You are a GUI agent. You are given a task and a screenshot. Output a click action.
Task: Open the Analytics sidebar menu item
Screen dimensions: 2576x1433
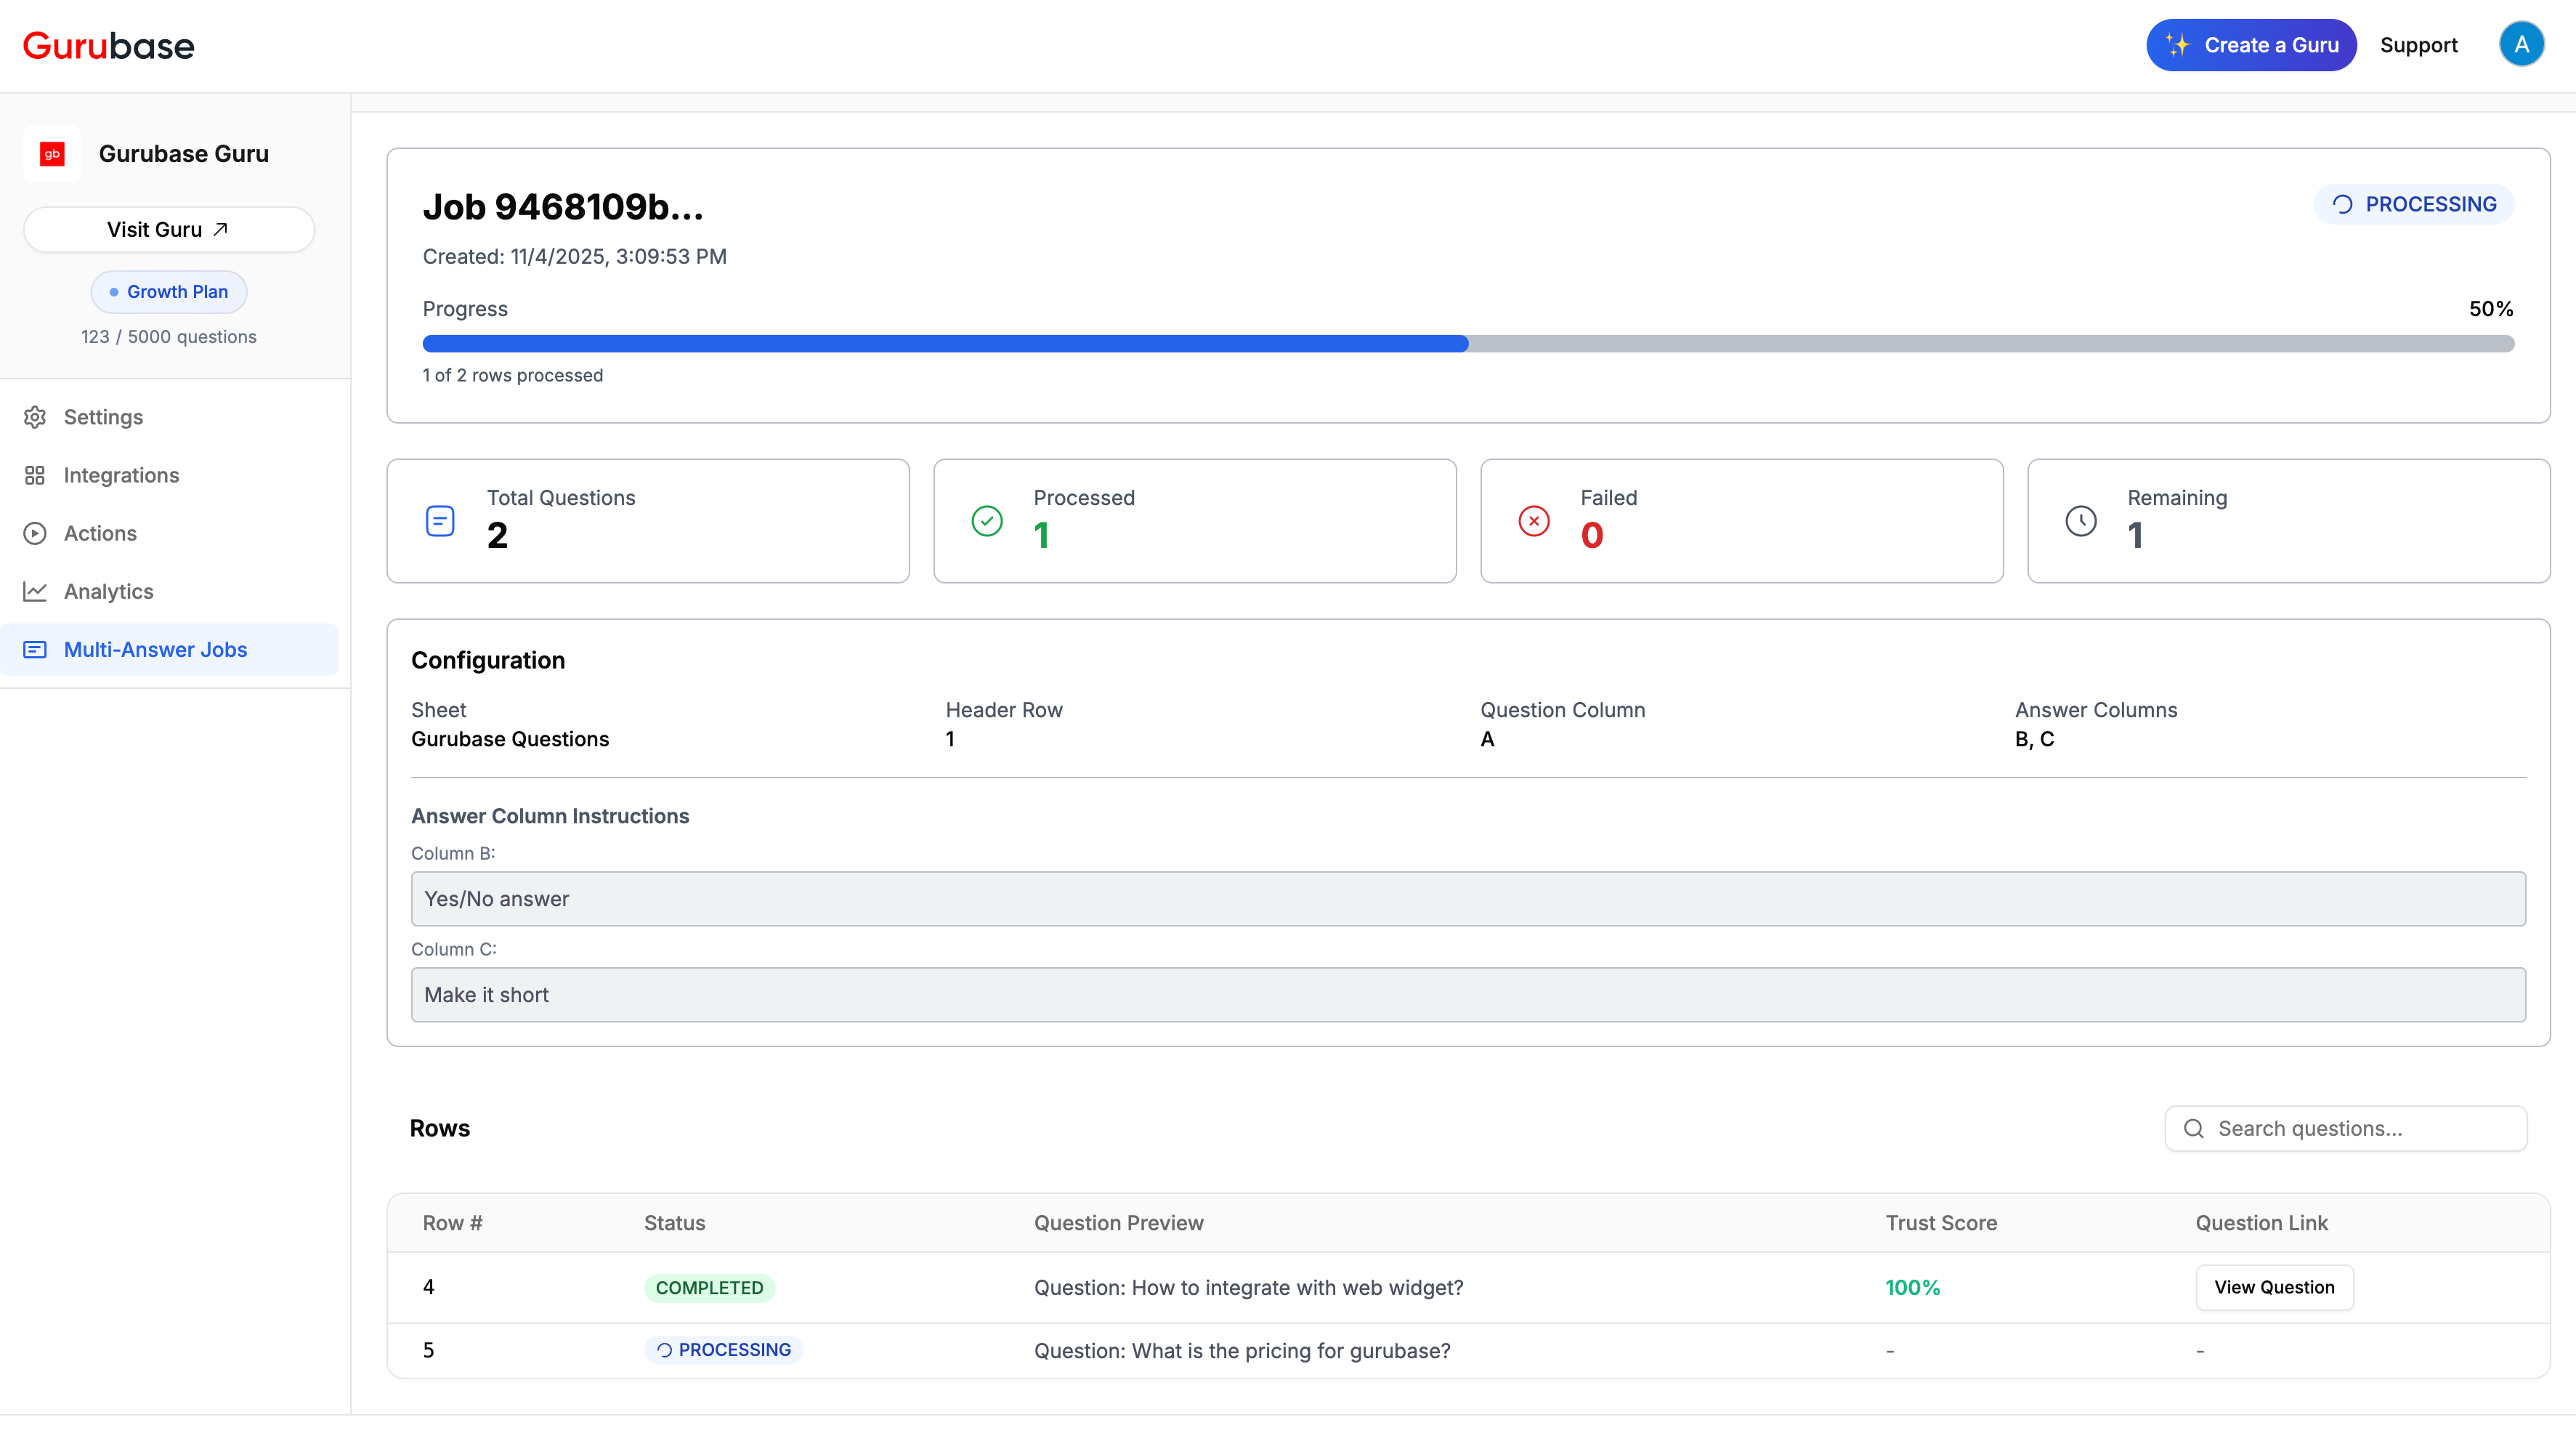click(108, 591)
